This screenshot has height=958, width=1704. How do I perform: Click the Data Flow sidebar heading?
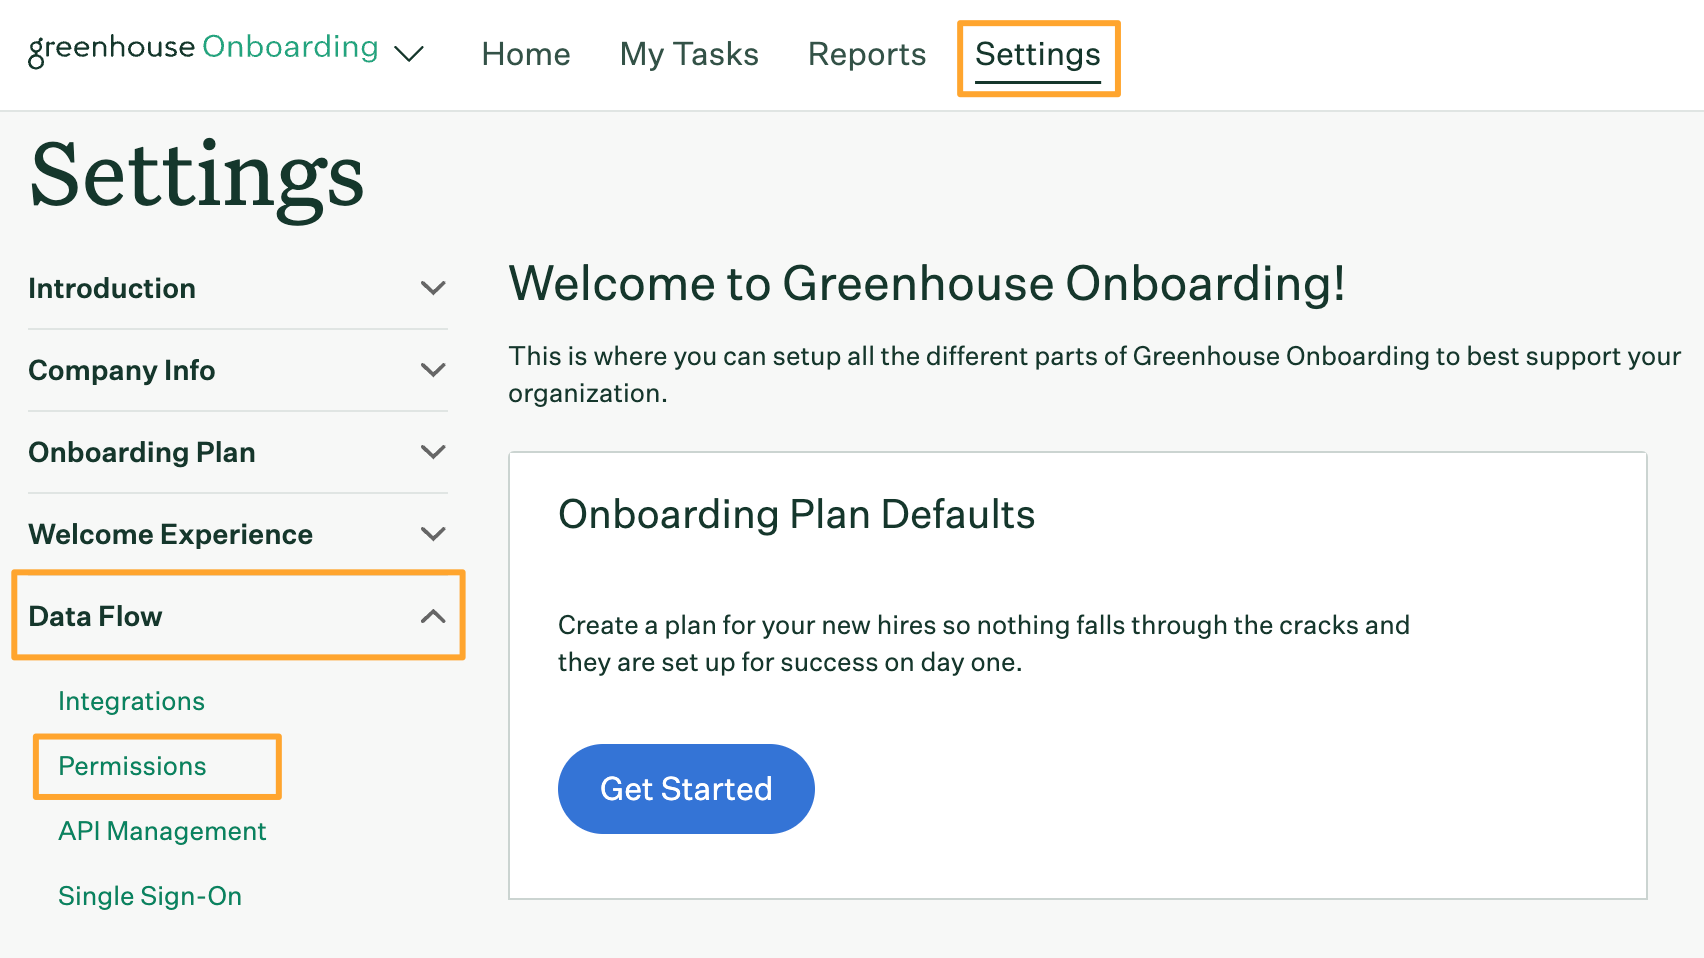tap(96, 616)
